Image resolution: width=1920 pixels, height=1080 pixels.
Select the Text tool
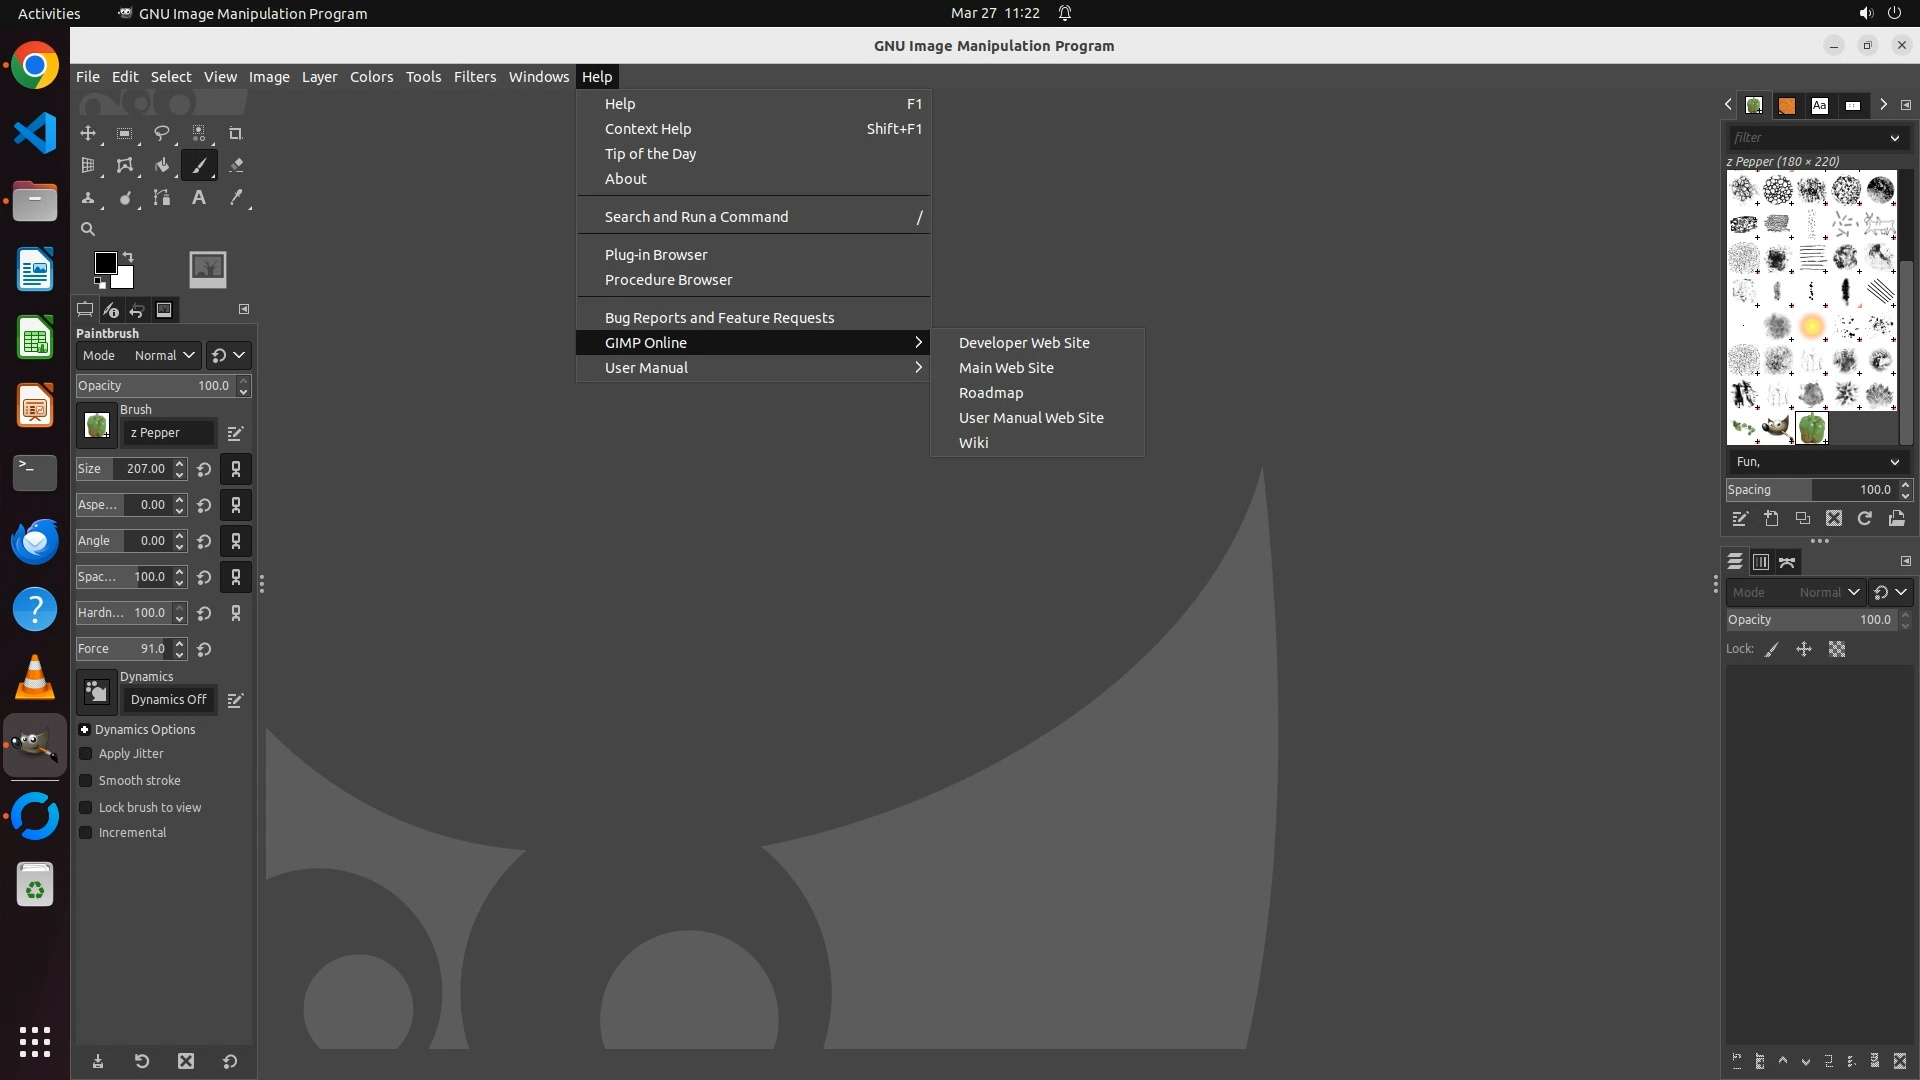click(199, 198)
